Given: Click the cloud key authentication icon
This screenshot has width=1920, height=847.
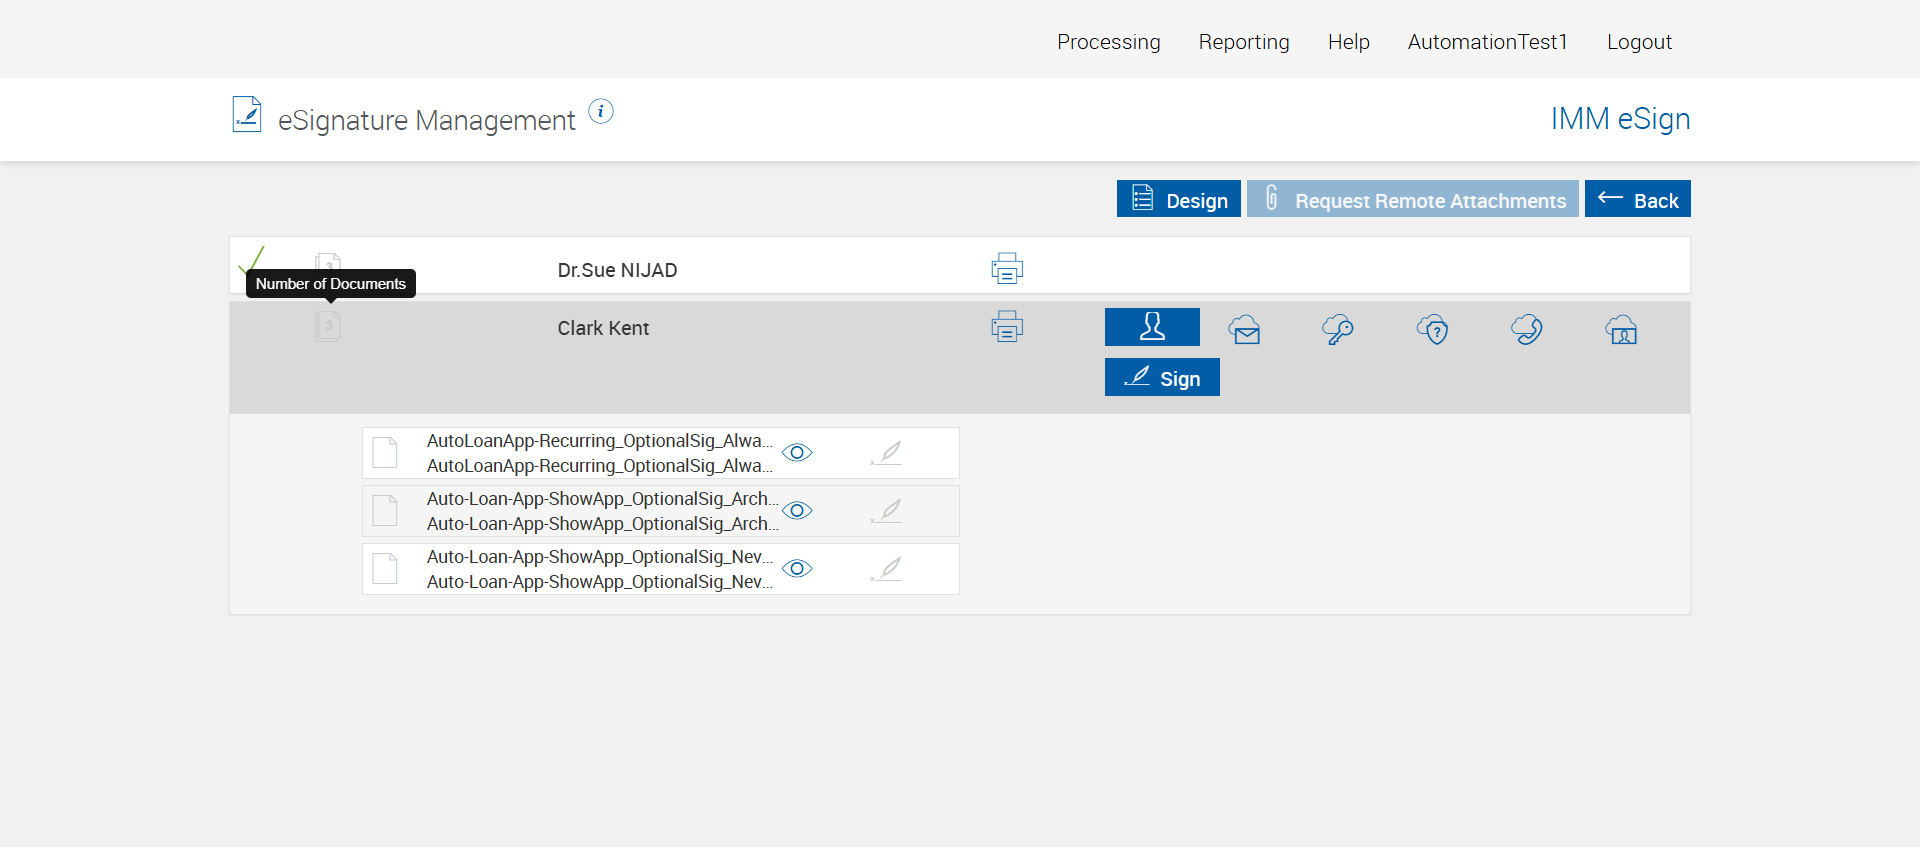Looking at the screenshot, I should pyautogui.click(x=1338, y=329).
